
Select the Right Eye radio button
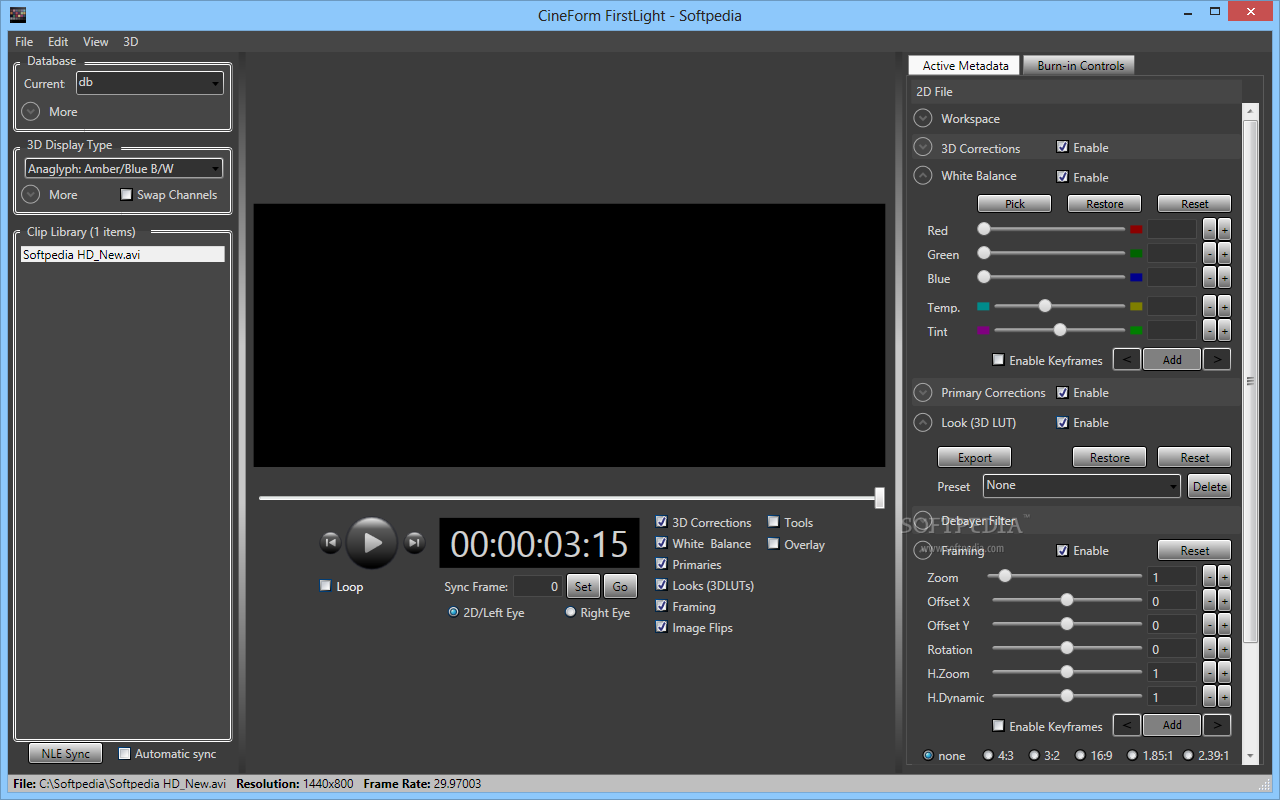click(x=571, y=612)
